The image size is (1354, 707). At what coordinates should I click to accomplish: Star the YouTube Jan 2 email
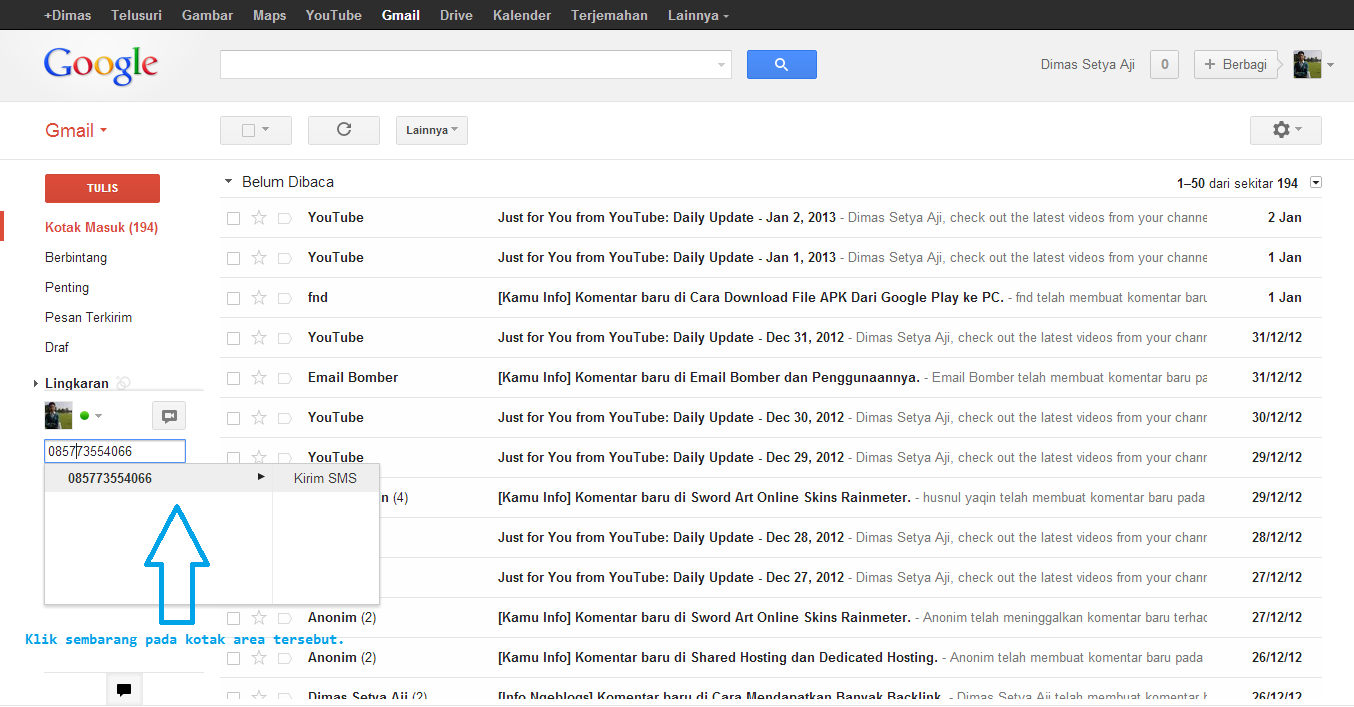pos(259,217)
